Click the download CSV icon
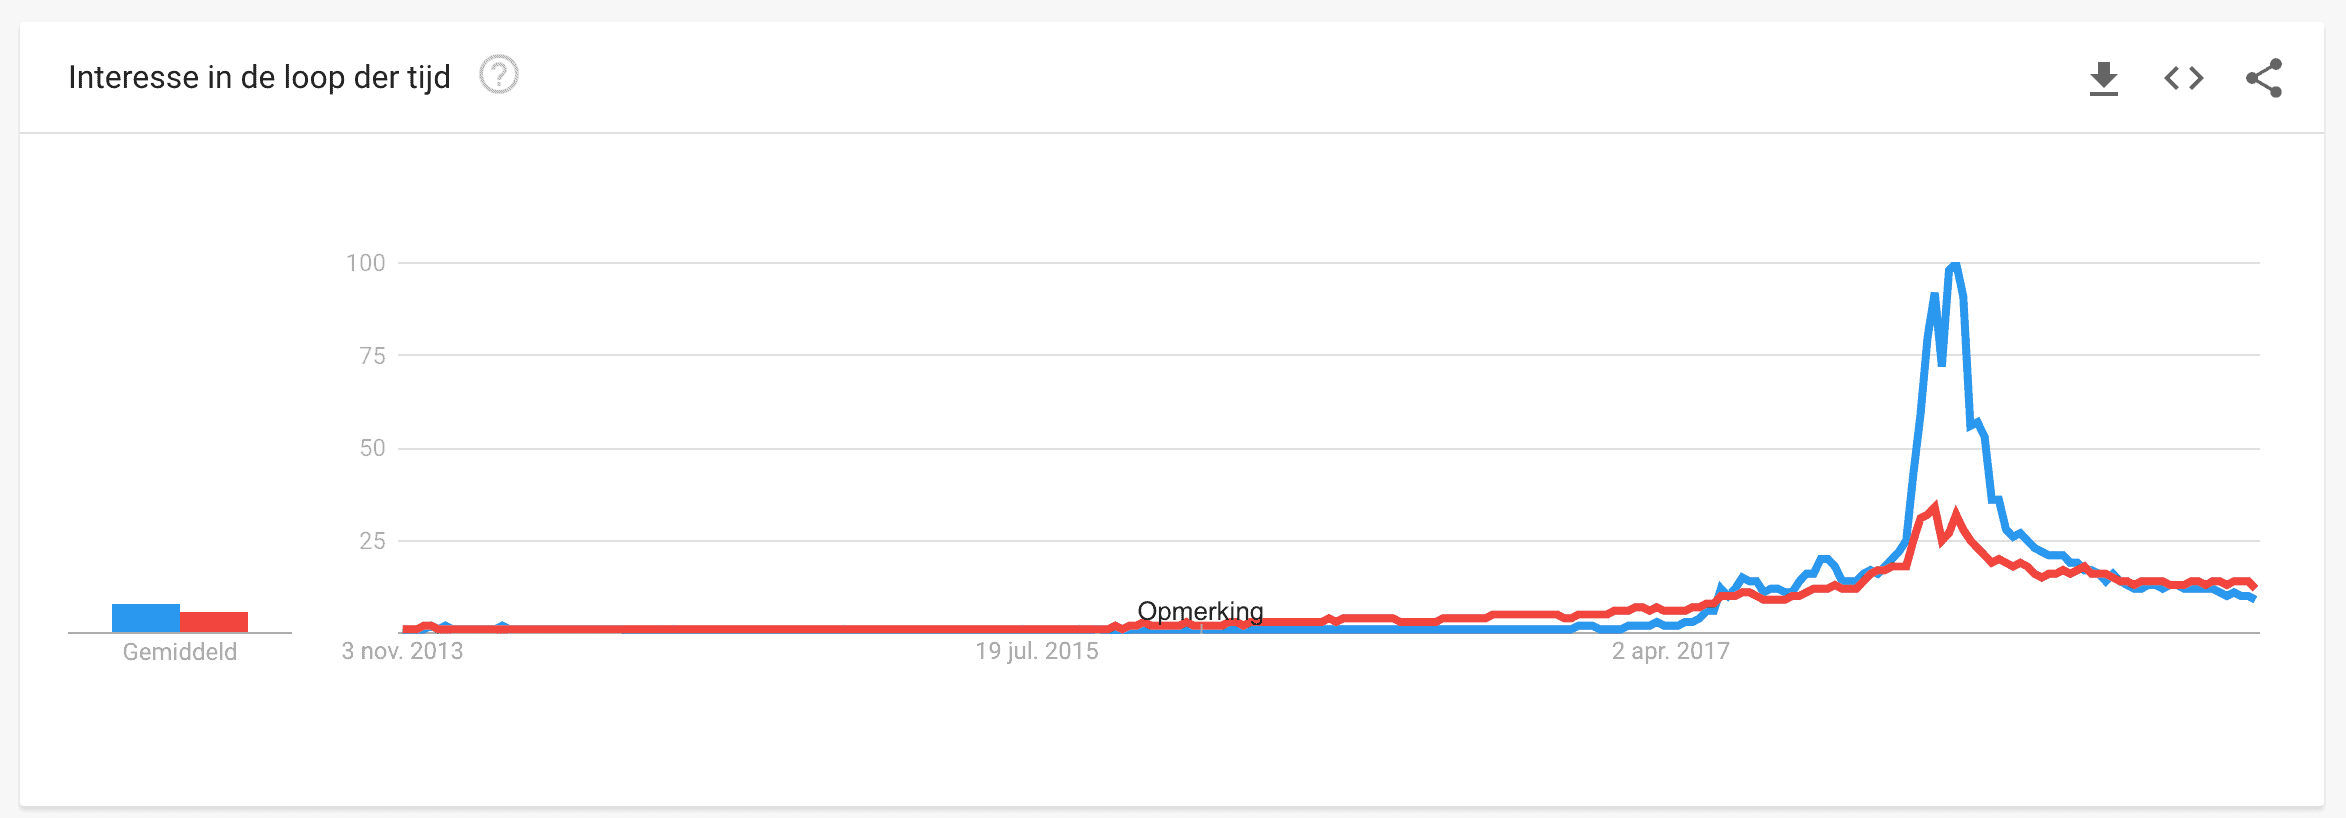The height and width of the screenshot is (818, 2346). (2104, 78)
